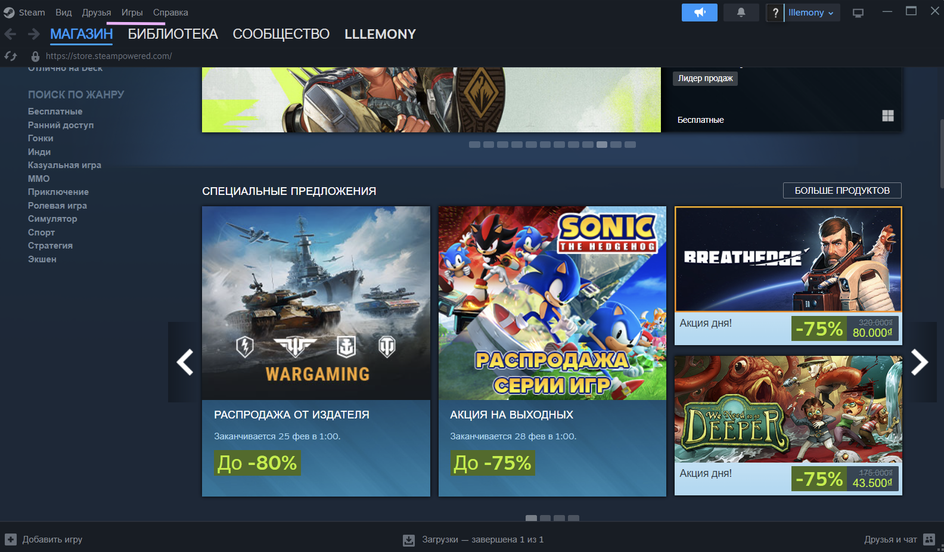Switch to the БИБЛИОТЕКА tab
The width and height of the screenshot is (944, 552).
coord(173,34)
